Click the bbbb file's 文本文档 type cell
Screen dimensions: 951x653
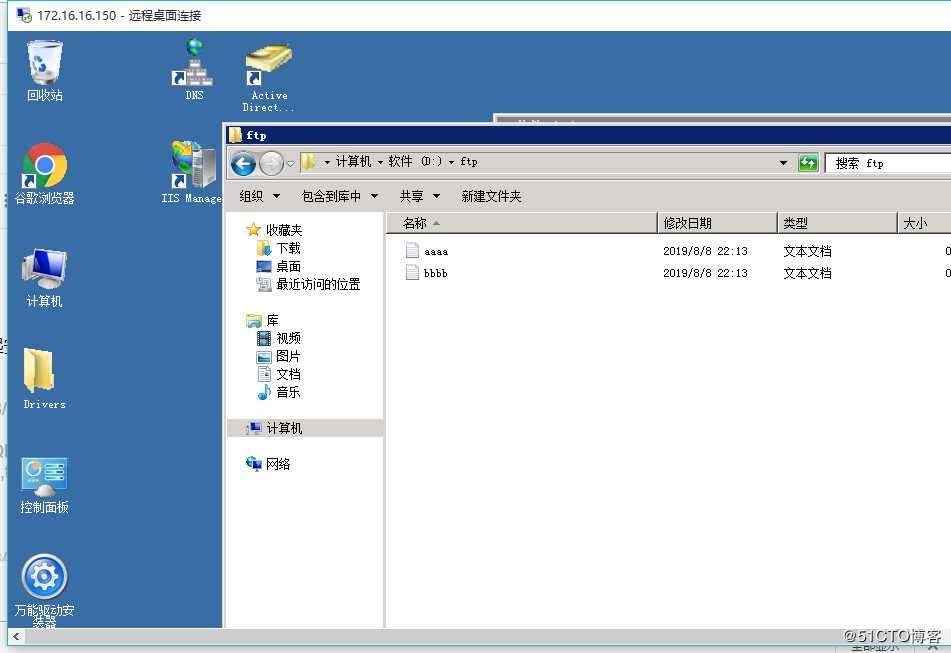(807, 273)
